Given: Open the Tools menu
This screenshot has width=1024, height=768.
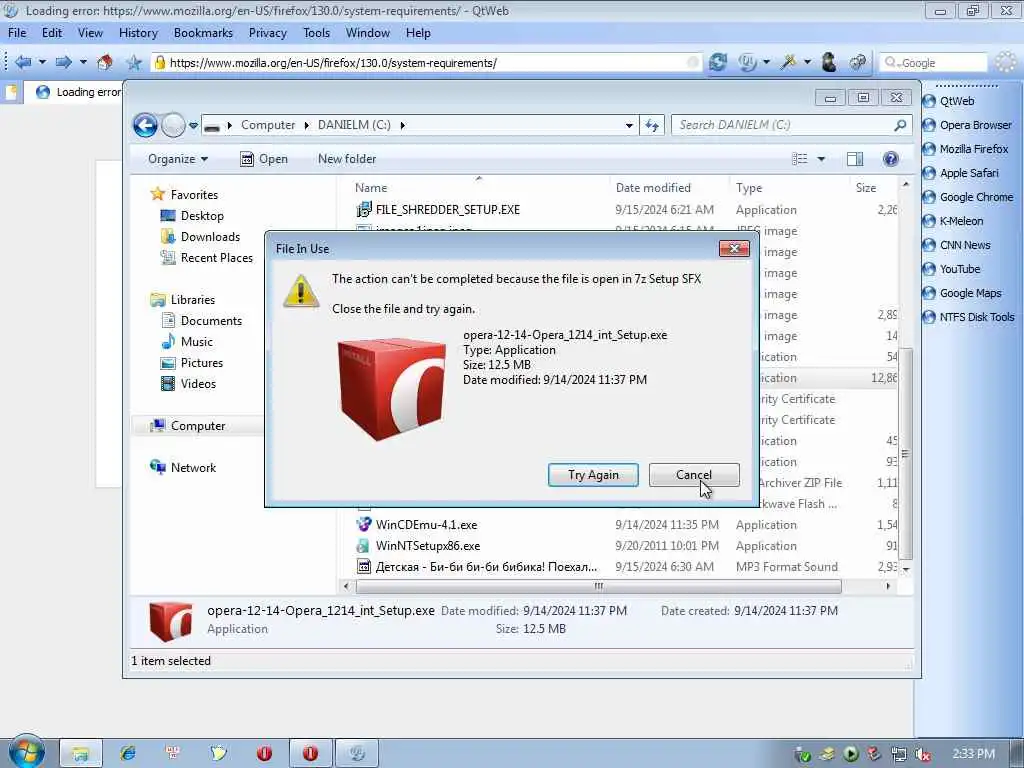Looking at the screenshot, I should click(x=316, y=33).
